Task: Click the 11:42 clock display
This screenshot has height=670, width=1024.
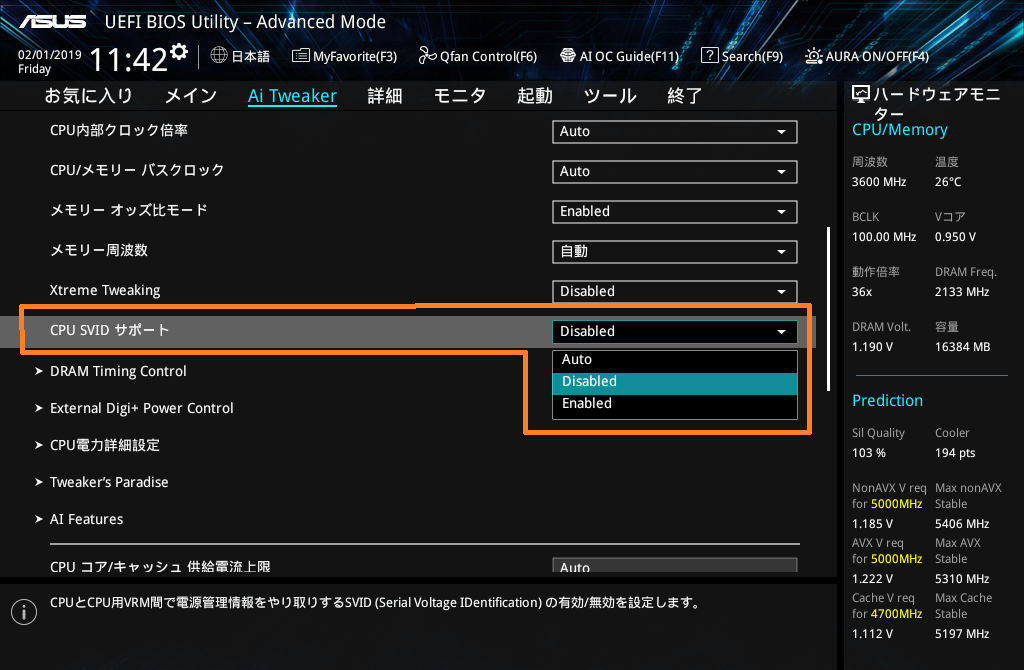Action: (x=129, y=60)
